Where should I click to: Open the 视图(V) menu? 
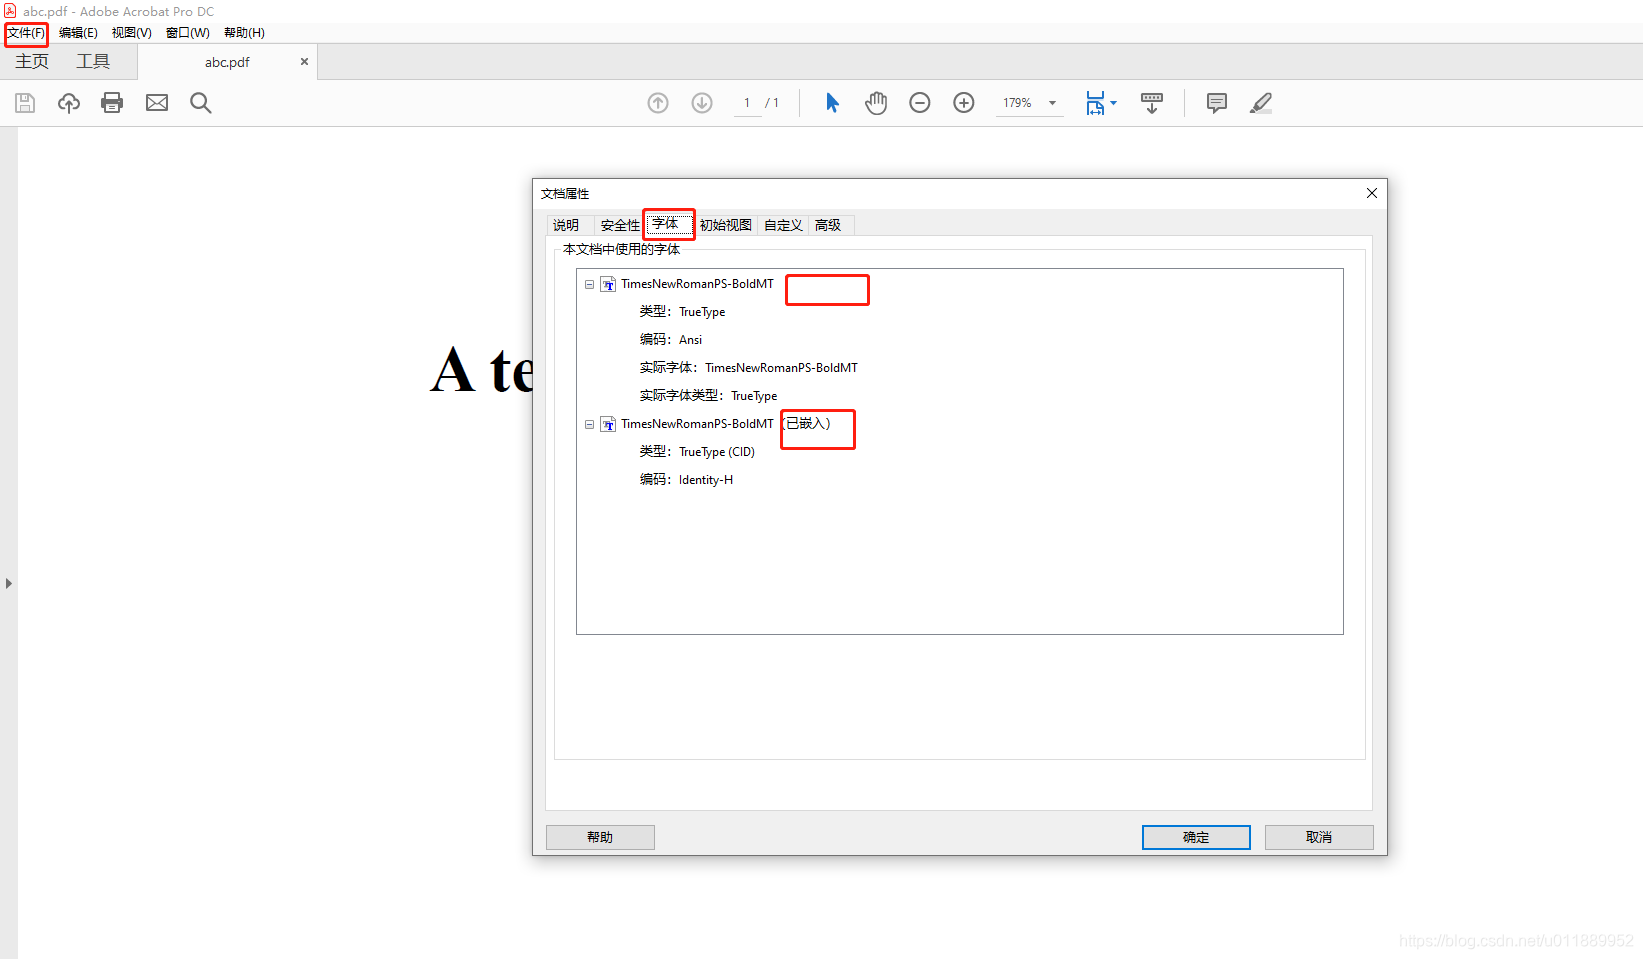point(131,33)
